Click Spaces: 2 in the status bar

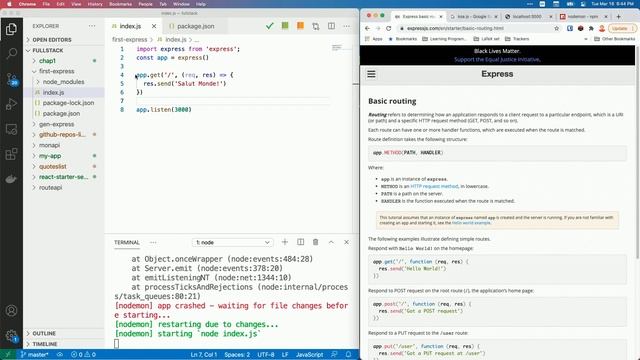(x=237, y=354)
